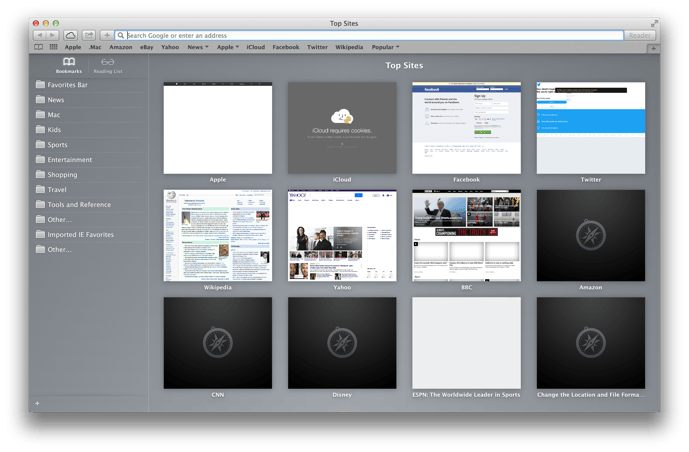Open the CNN Top Sites thumbnail
Viewport: 689px width, 452px height.
[x=218, y=343]
